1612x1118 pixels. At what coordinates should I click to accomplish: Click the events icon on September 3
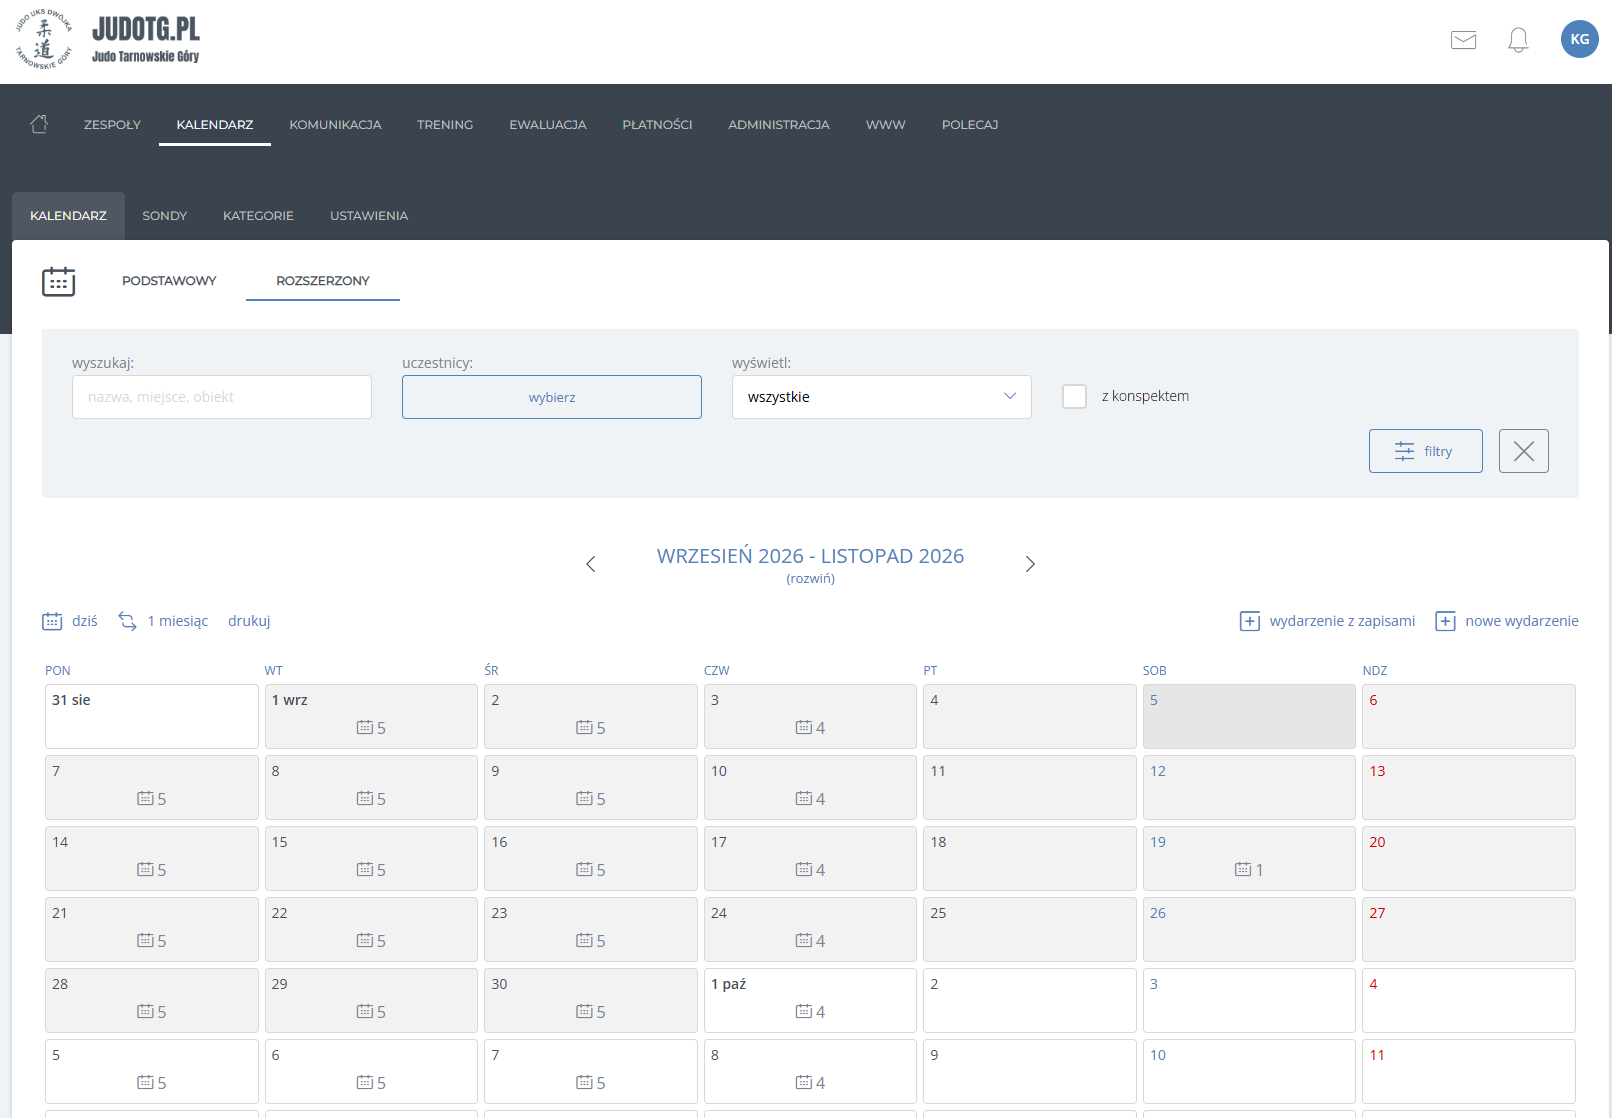coord(804,728)
